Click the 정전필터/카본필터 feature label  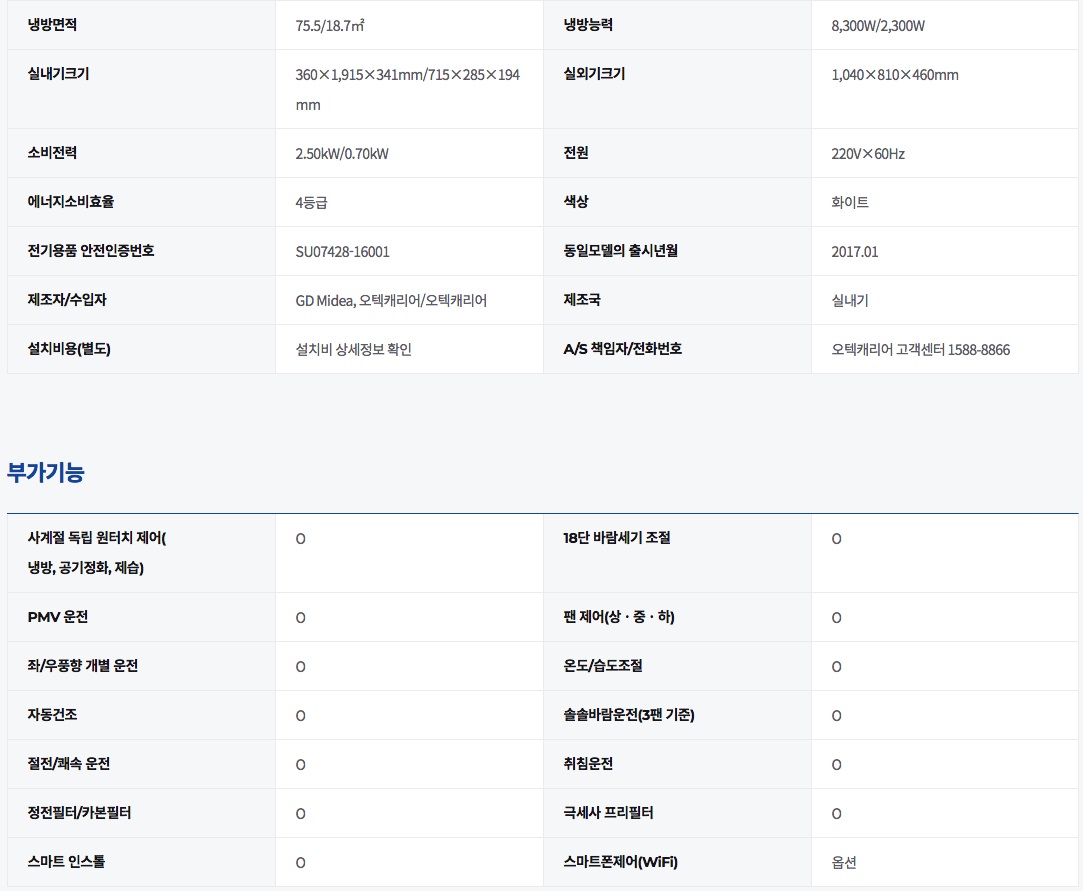pos(79,813)
